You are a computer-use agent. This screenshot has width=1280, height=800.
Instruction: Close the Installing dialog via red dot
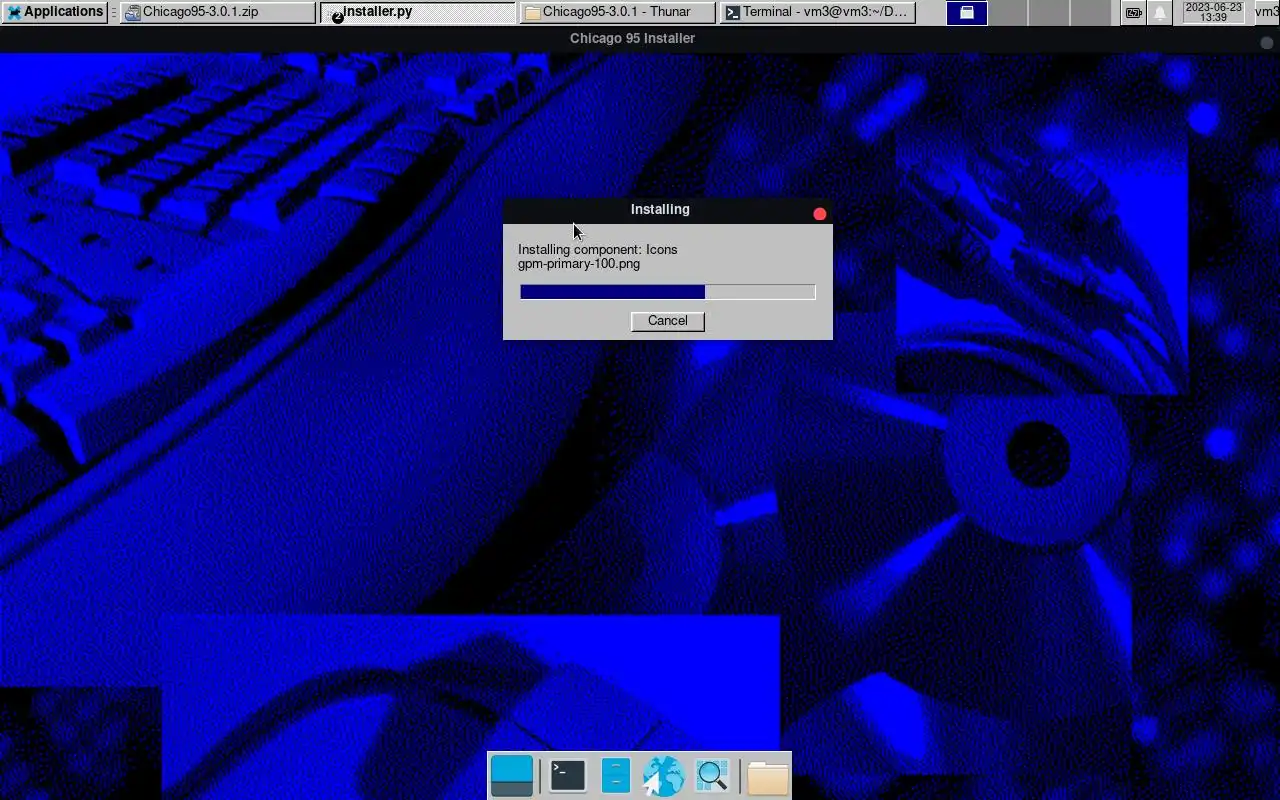click(820, 214)
